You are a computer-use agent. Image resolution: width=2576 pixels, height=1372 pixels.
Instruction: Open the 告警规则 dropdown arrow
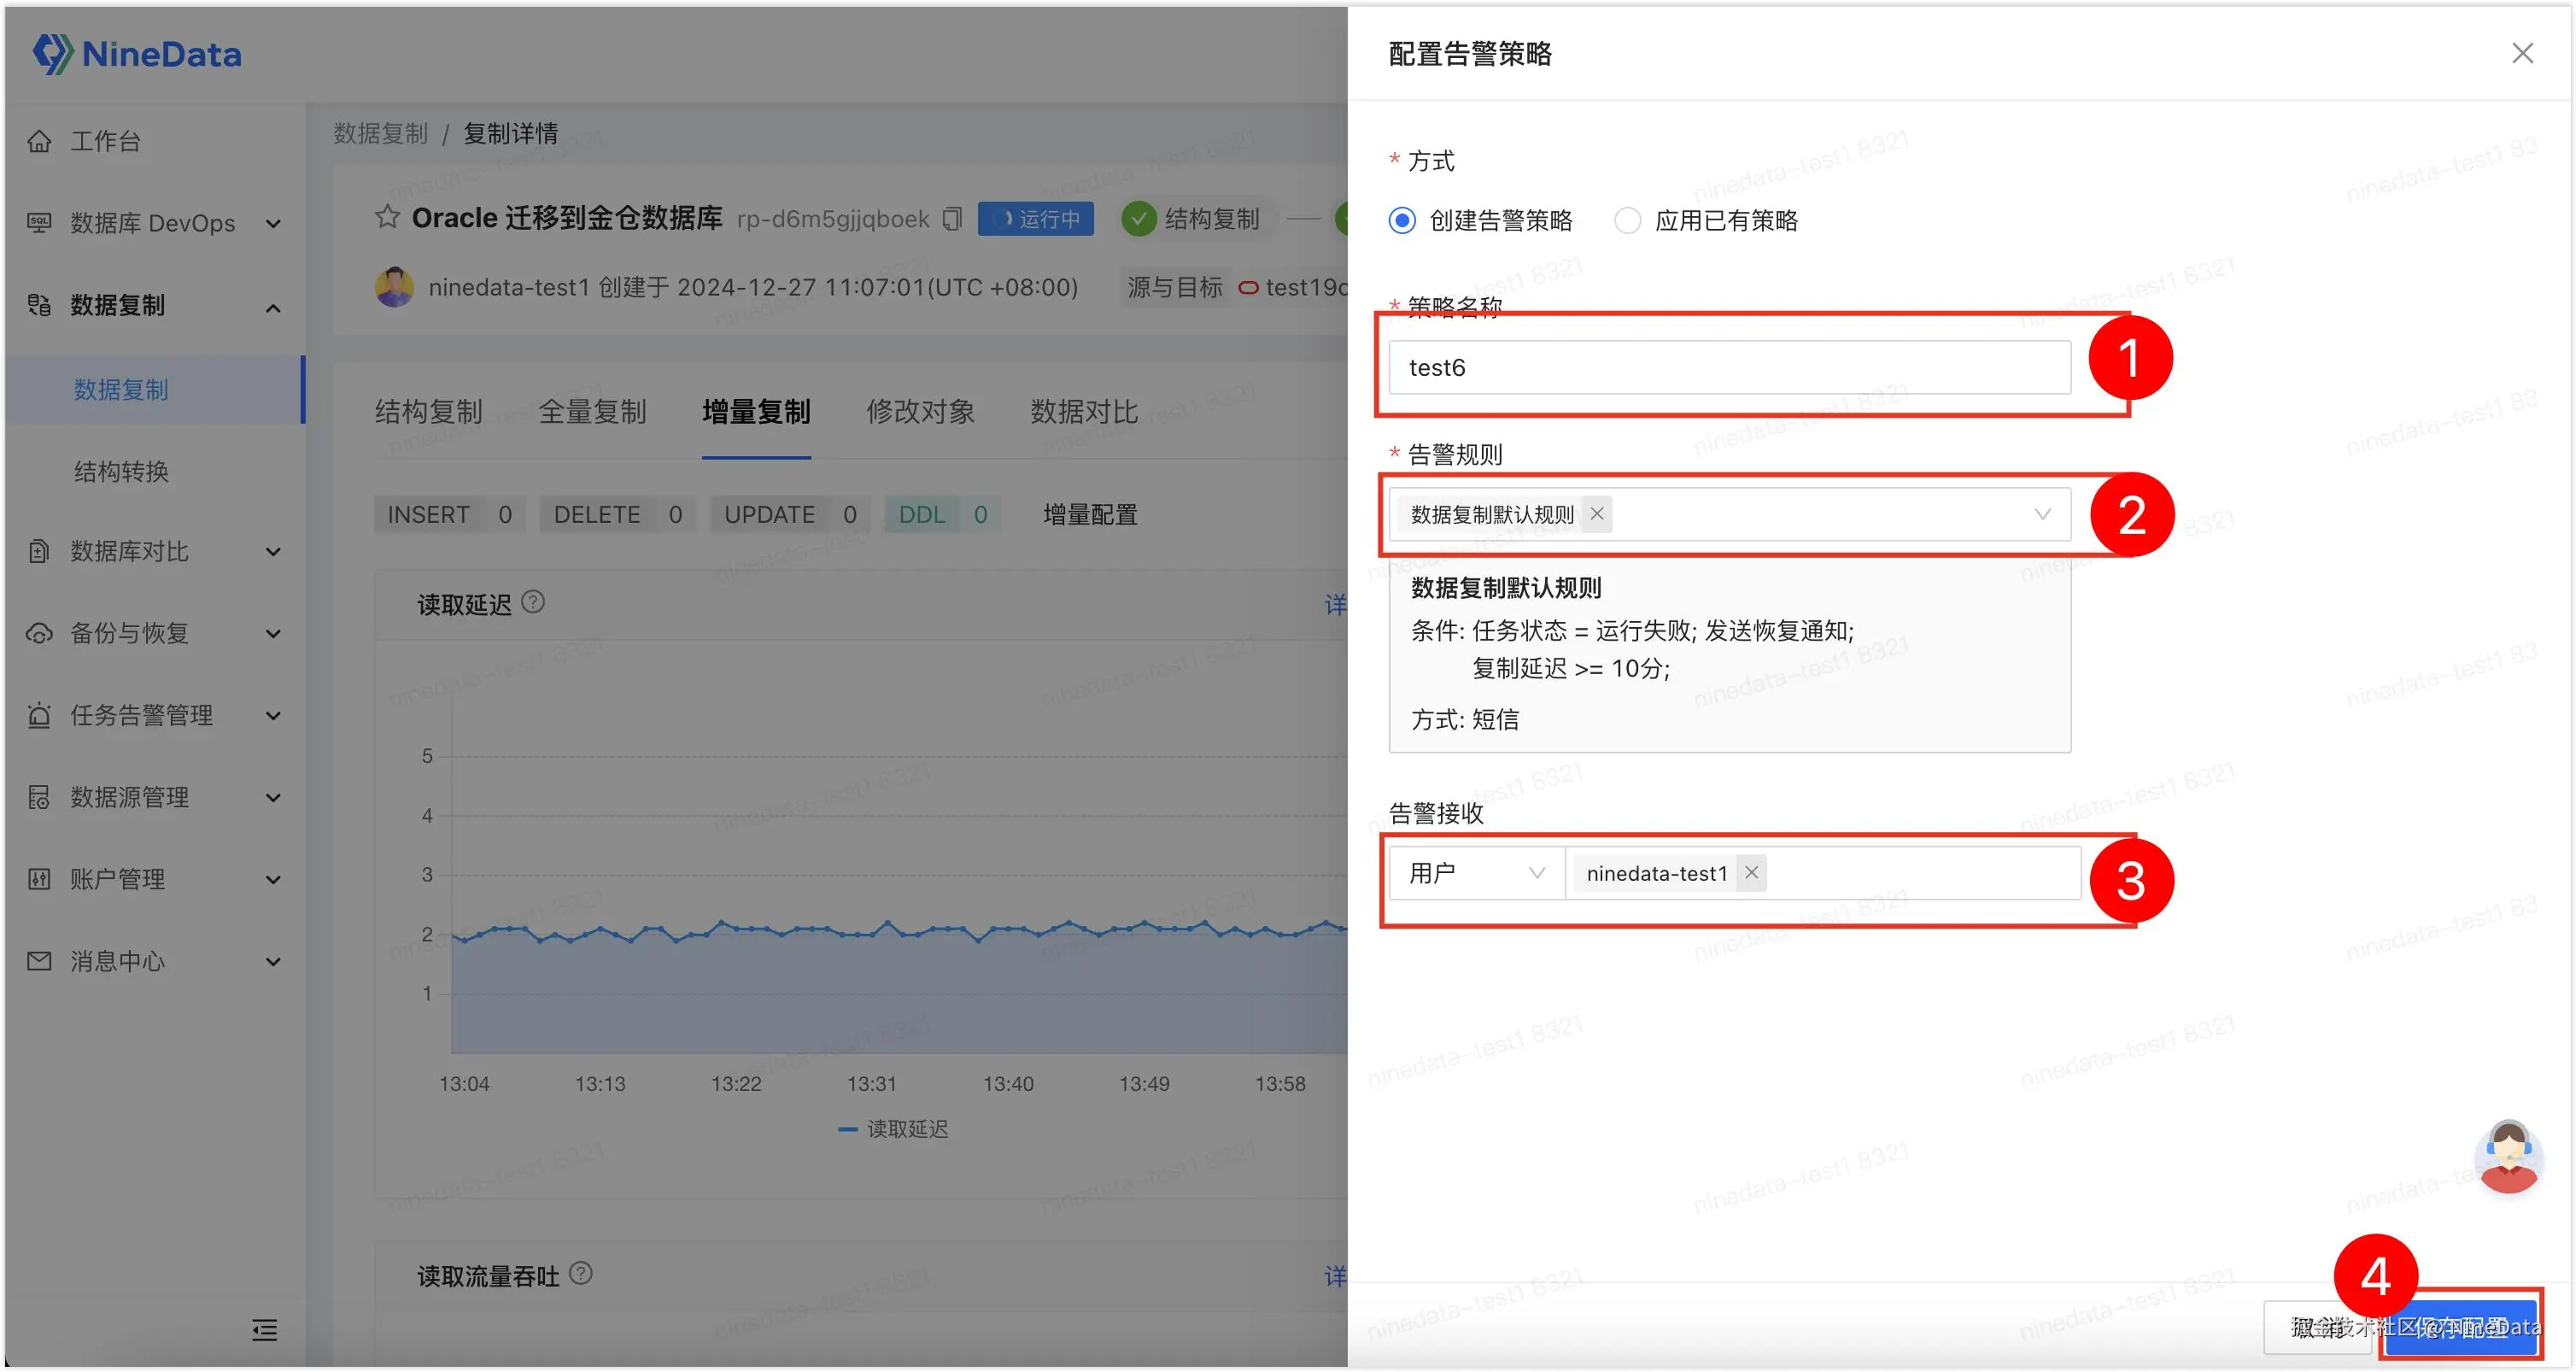(2042, 514)
